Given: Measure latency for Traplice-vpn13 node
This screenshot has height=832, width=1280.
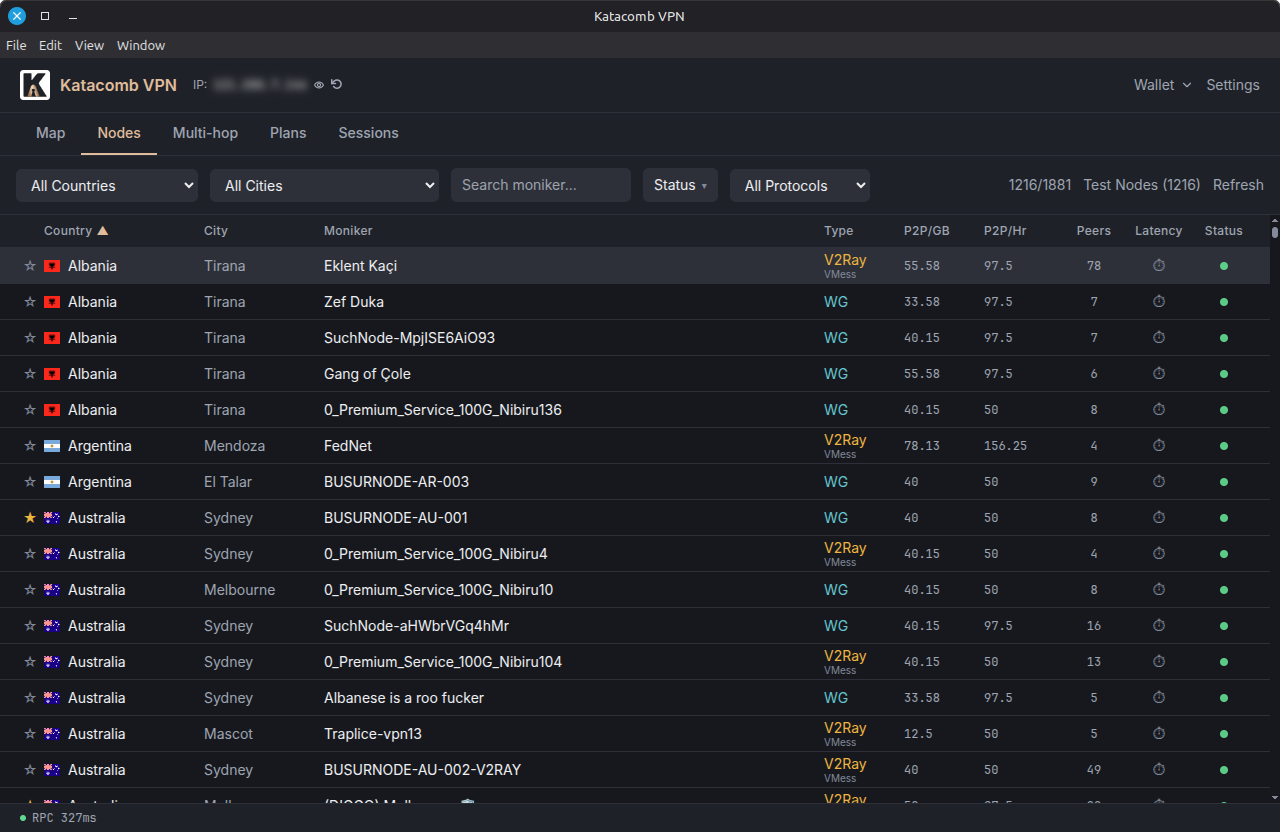Looking at the screenshot, I should pyautogui.click(x=1159, y=734).
